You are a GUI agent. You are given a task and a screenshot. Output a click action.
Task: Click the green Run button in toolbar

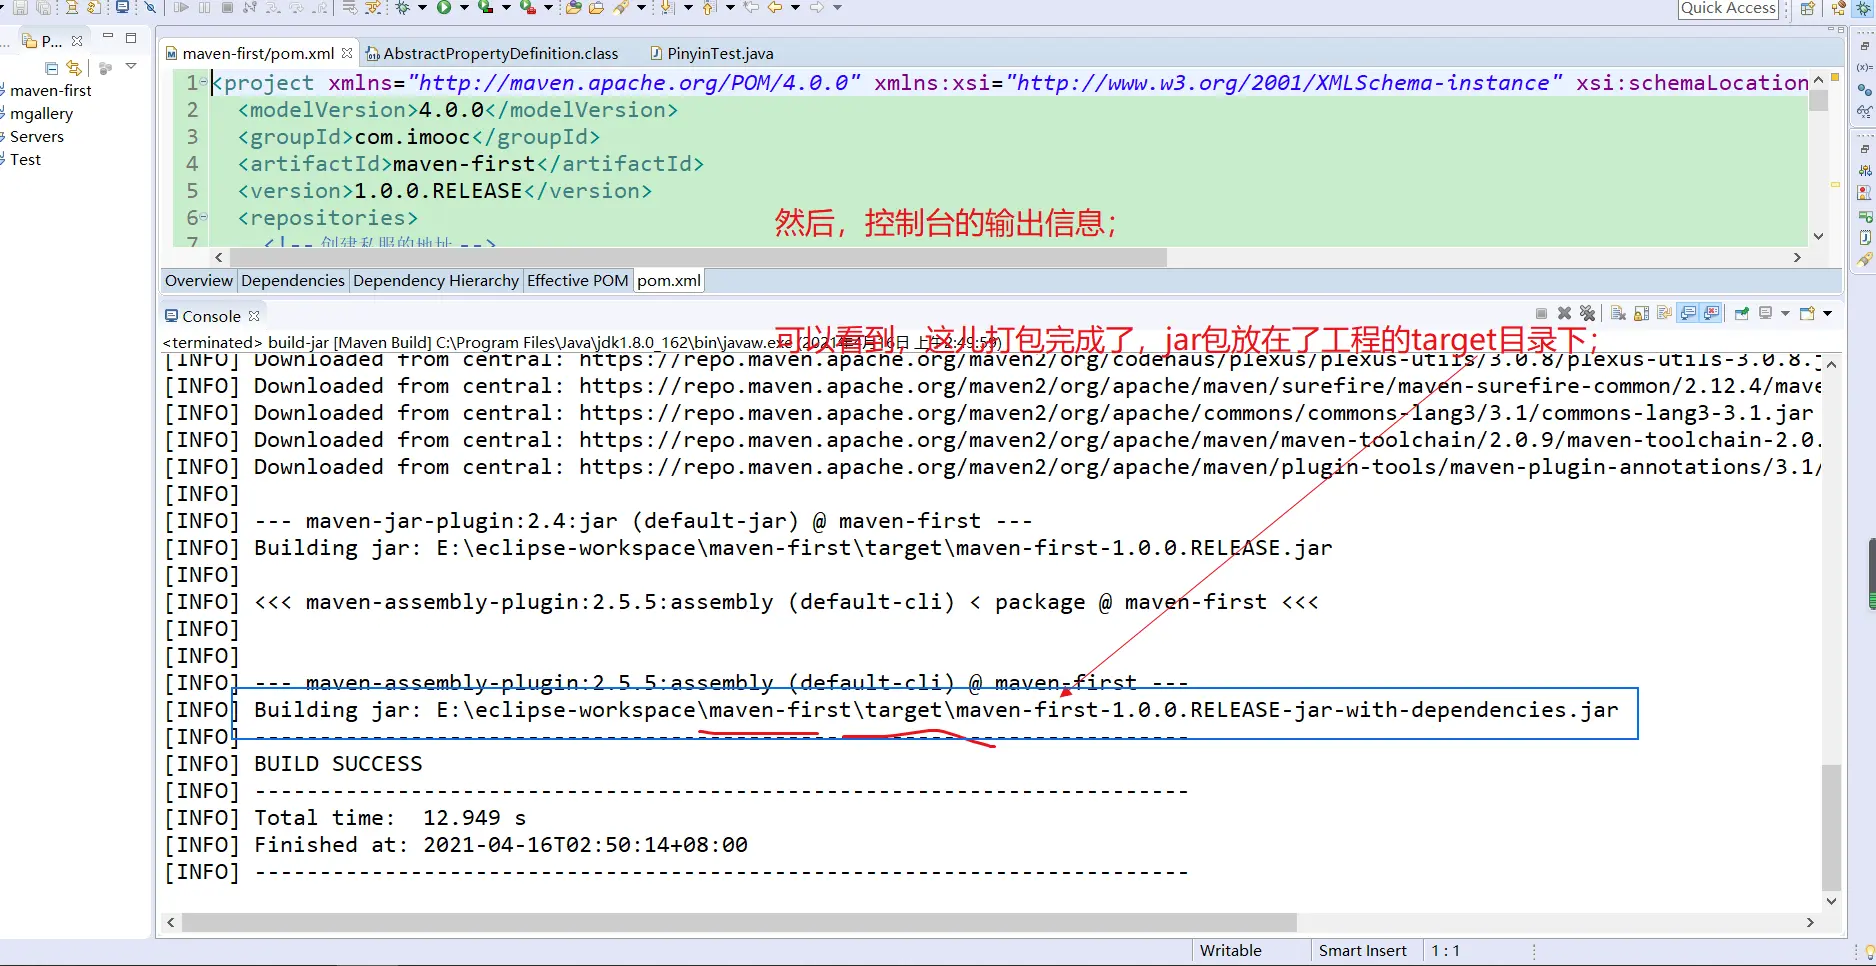click(x=444, y=7)
